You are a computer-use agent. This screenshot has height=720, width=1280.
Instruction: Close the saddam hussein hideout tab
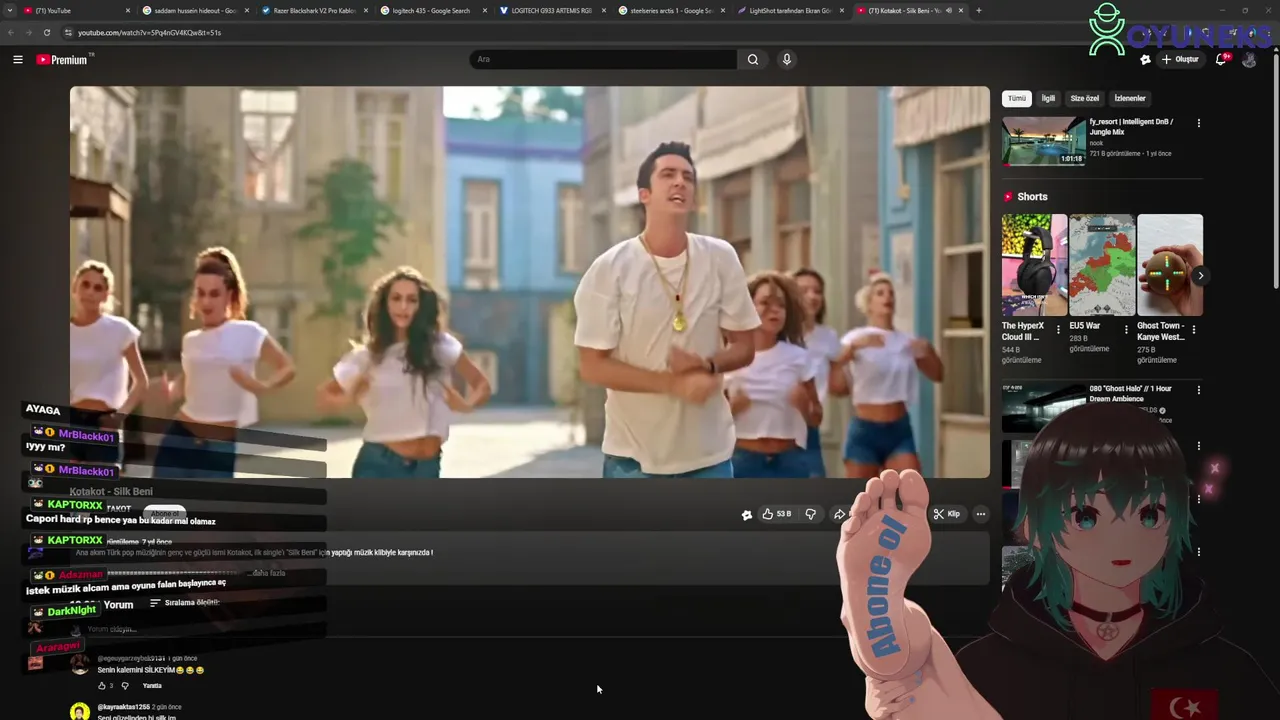[x=247, y=10]
